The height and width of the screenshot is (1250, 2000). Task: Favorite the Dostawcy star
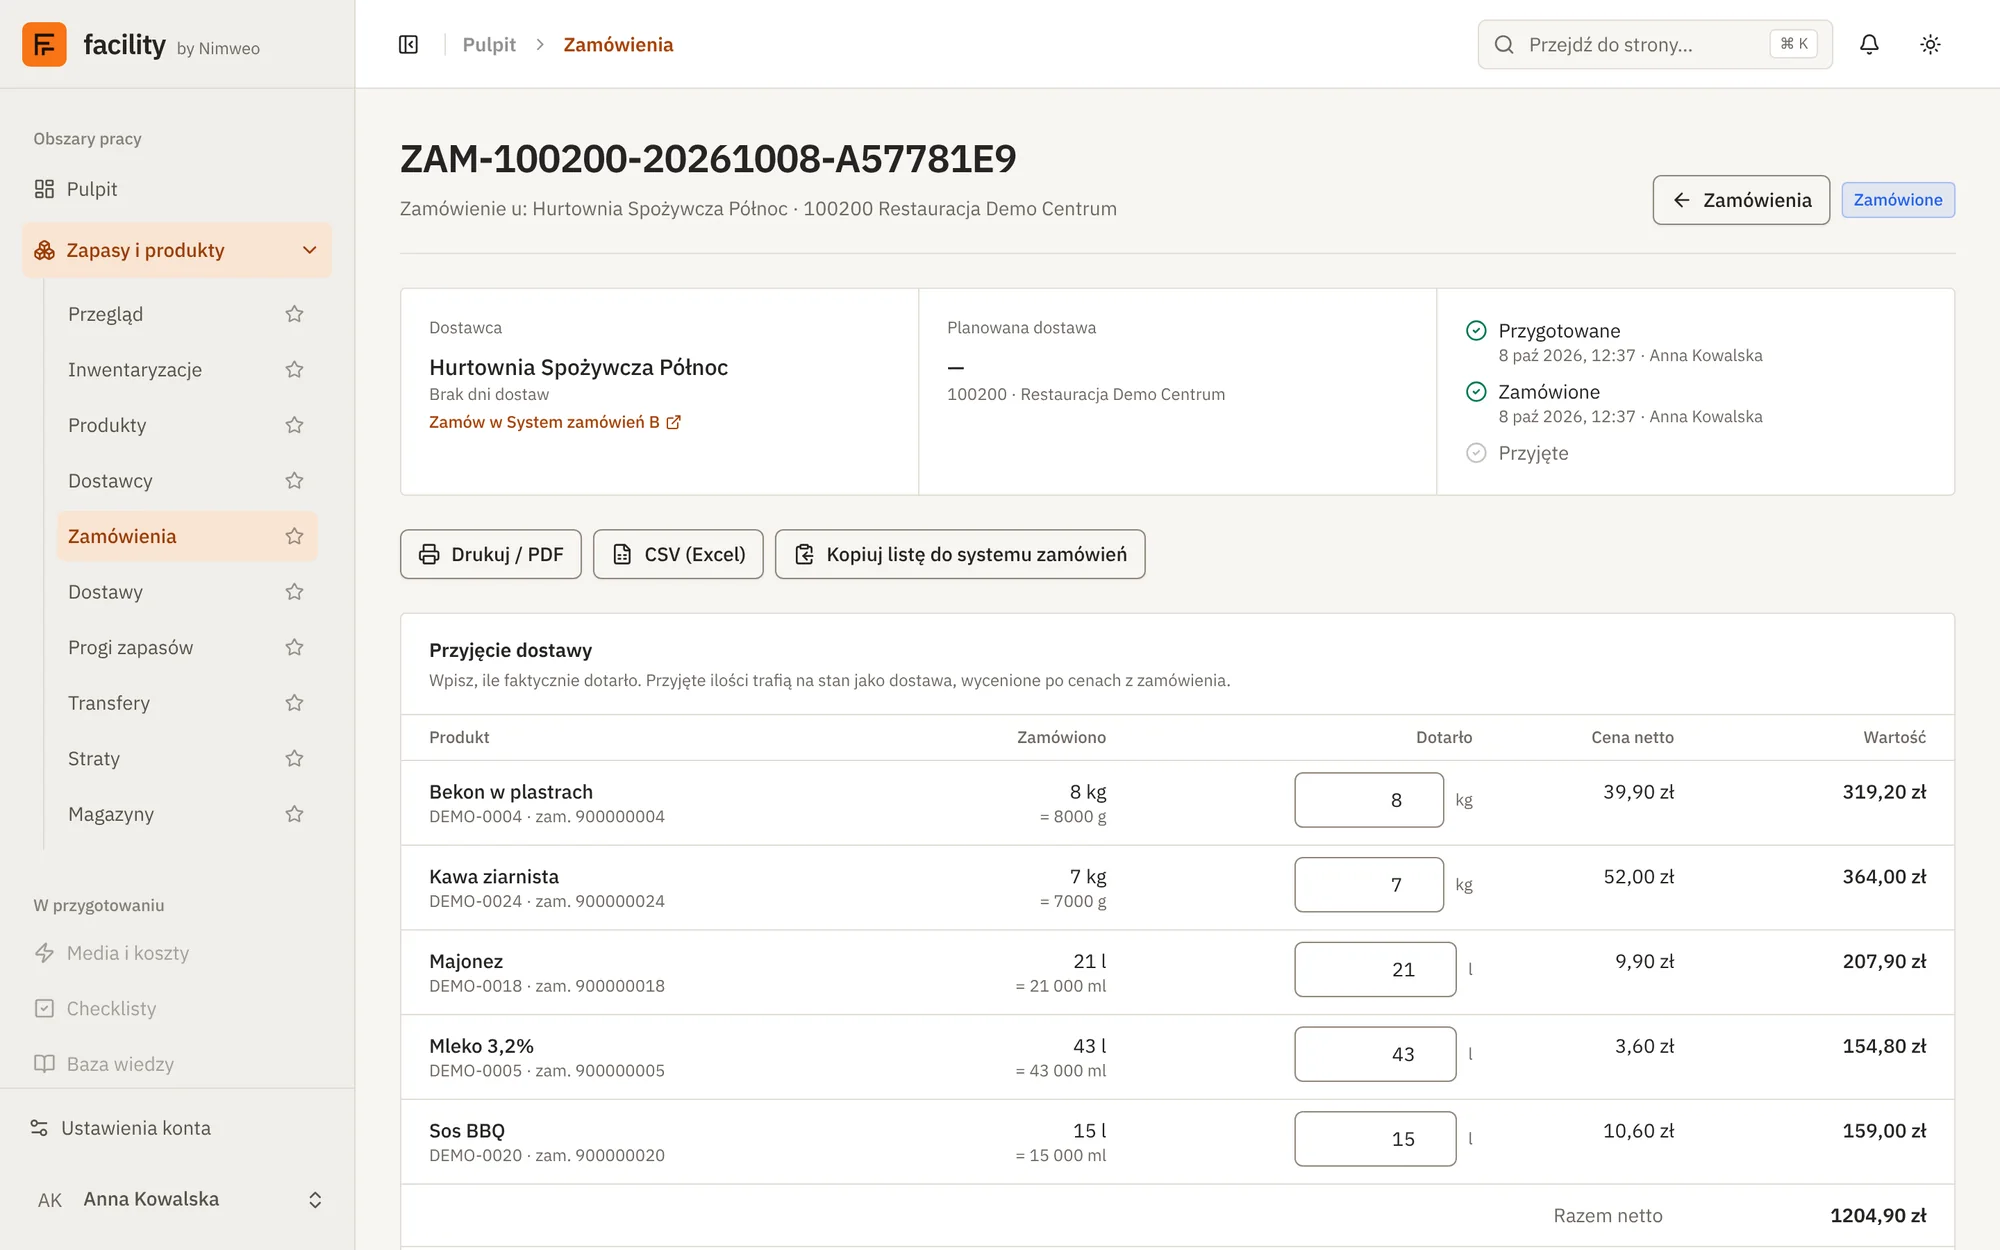tap(294, 481)
